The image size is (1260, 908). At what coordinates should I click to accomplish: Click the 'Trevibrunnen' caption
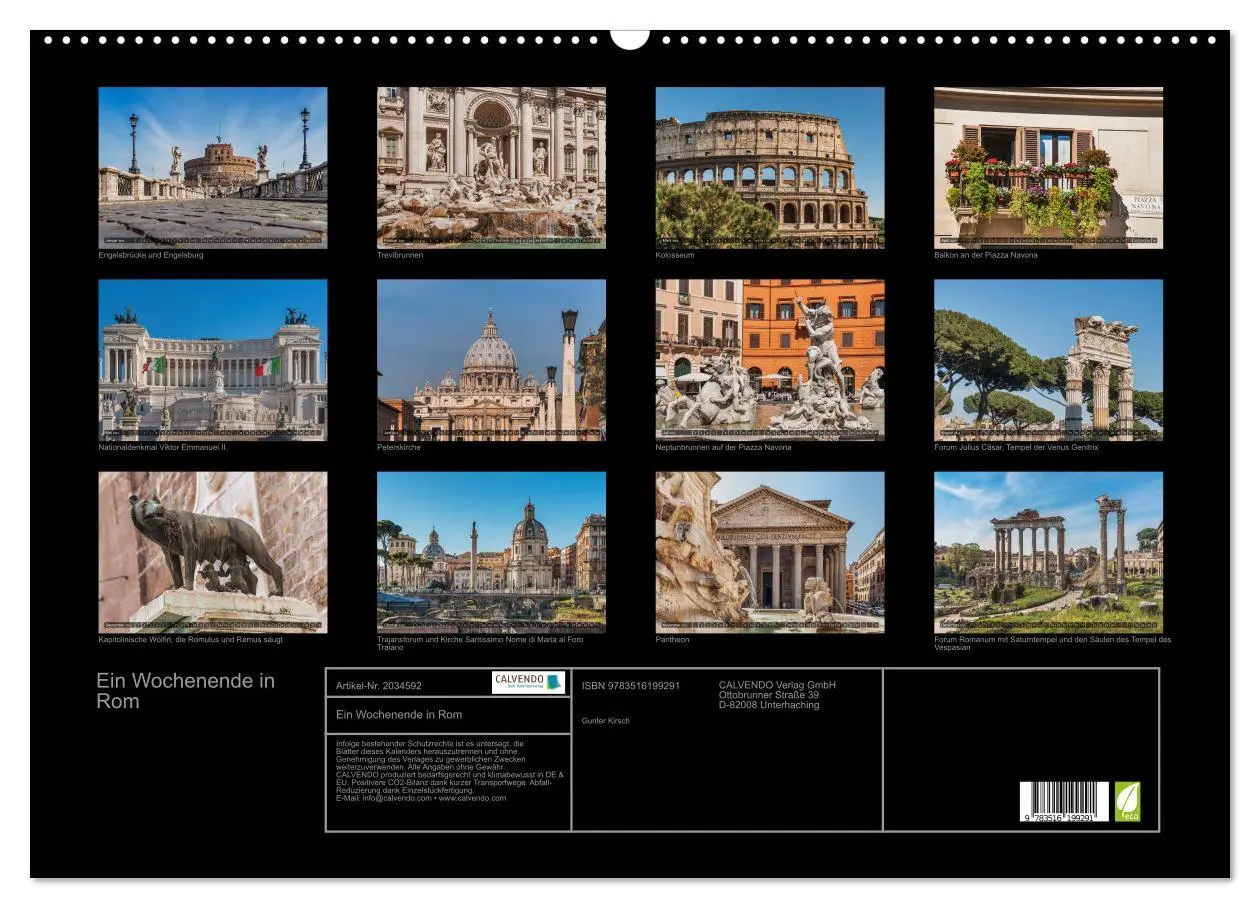coord(400,255)
